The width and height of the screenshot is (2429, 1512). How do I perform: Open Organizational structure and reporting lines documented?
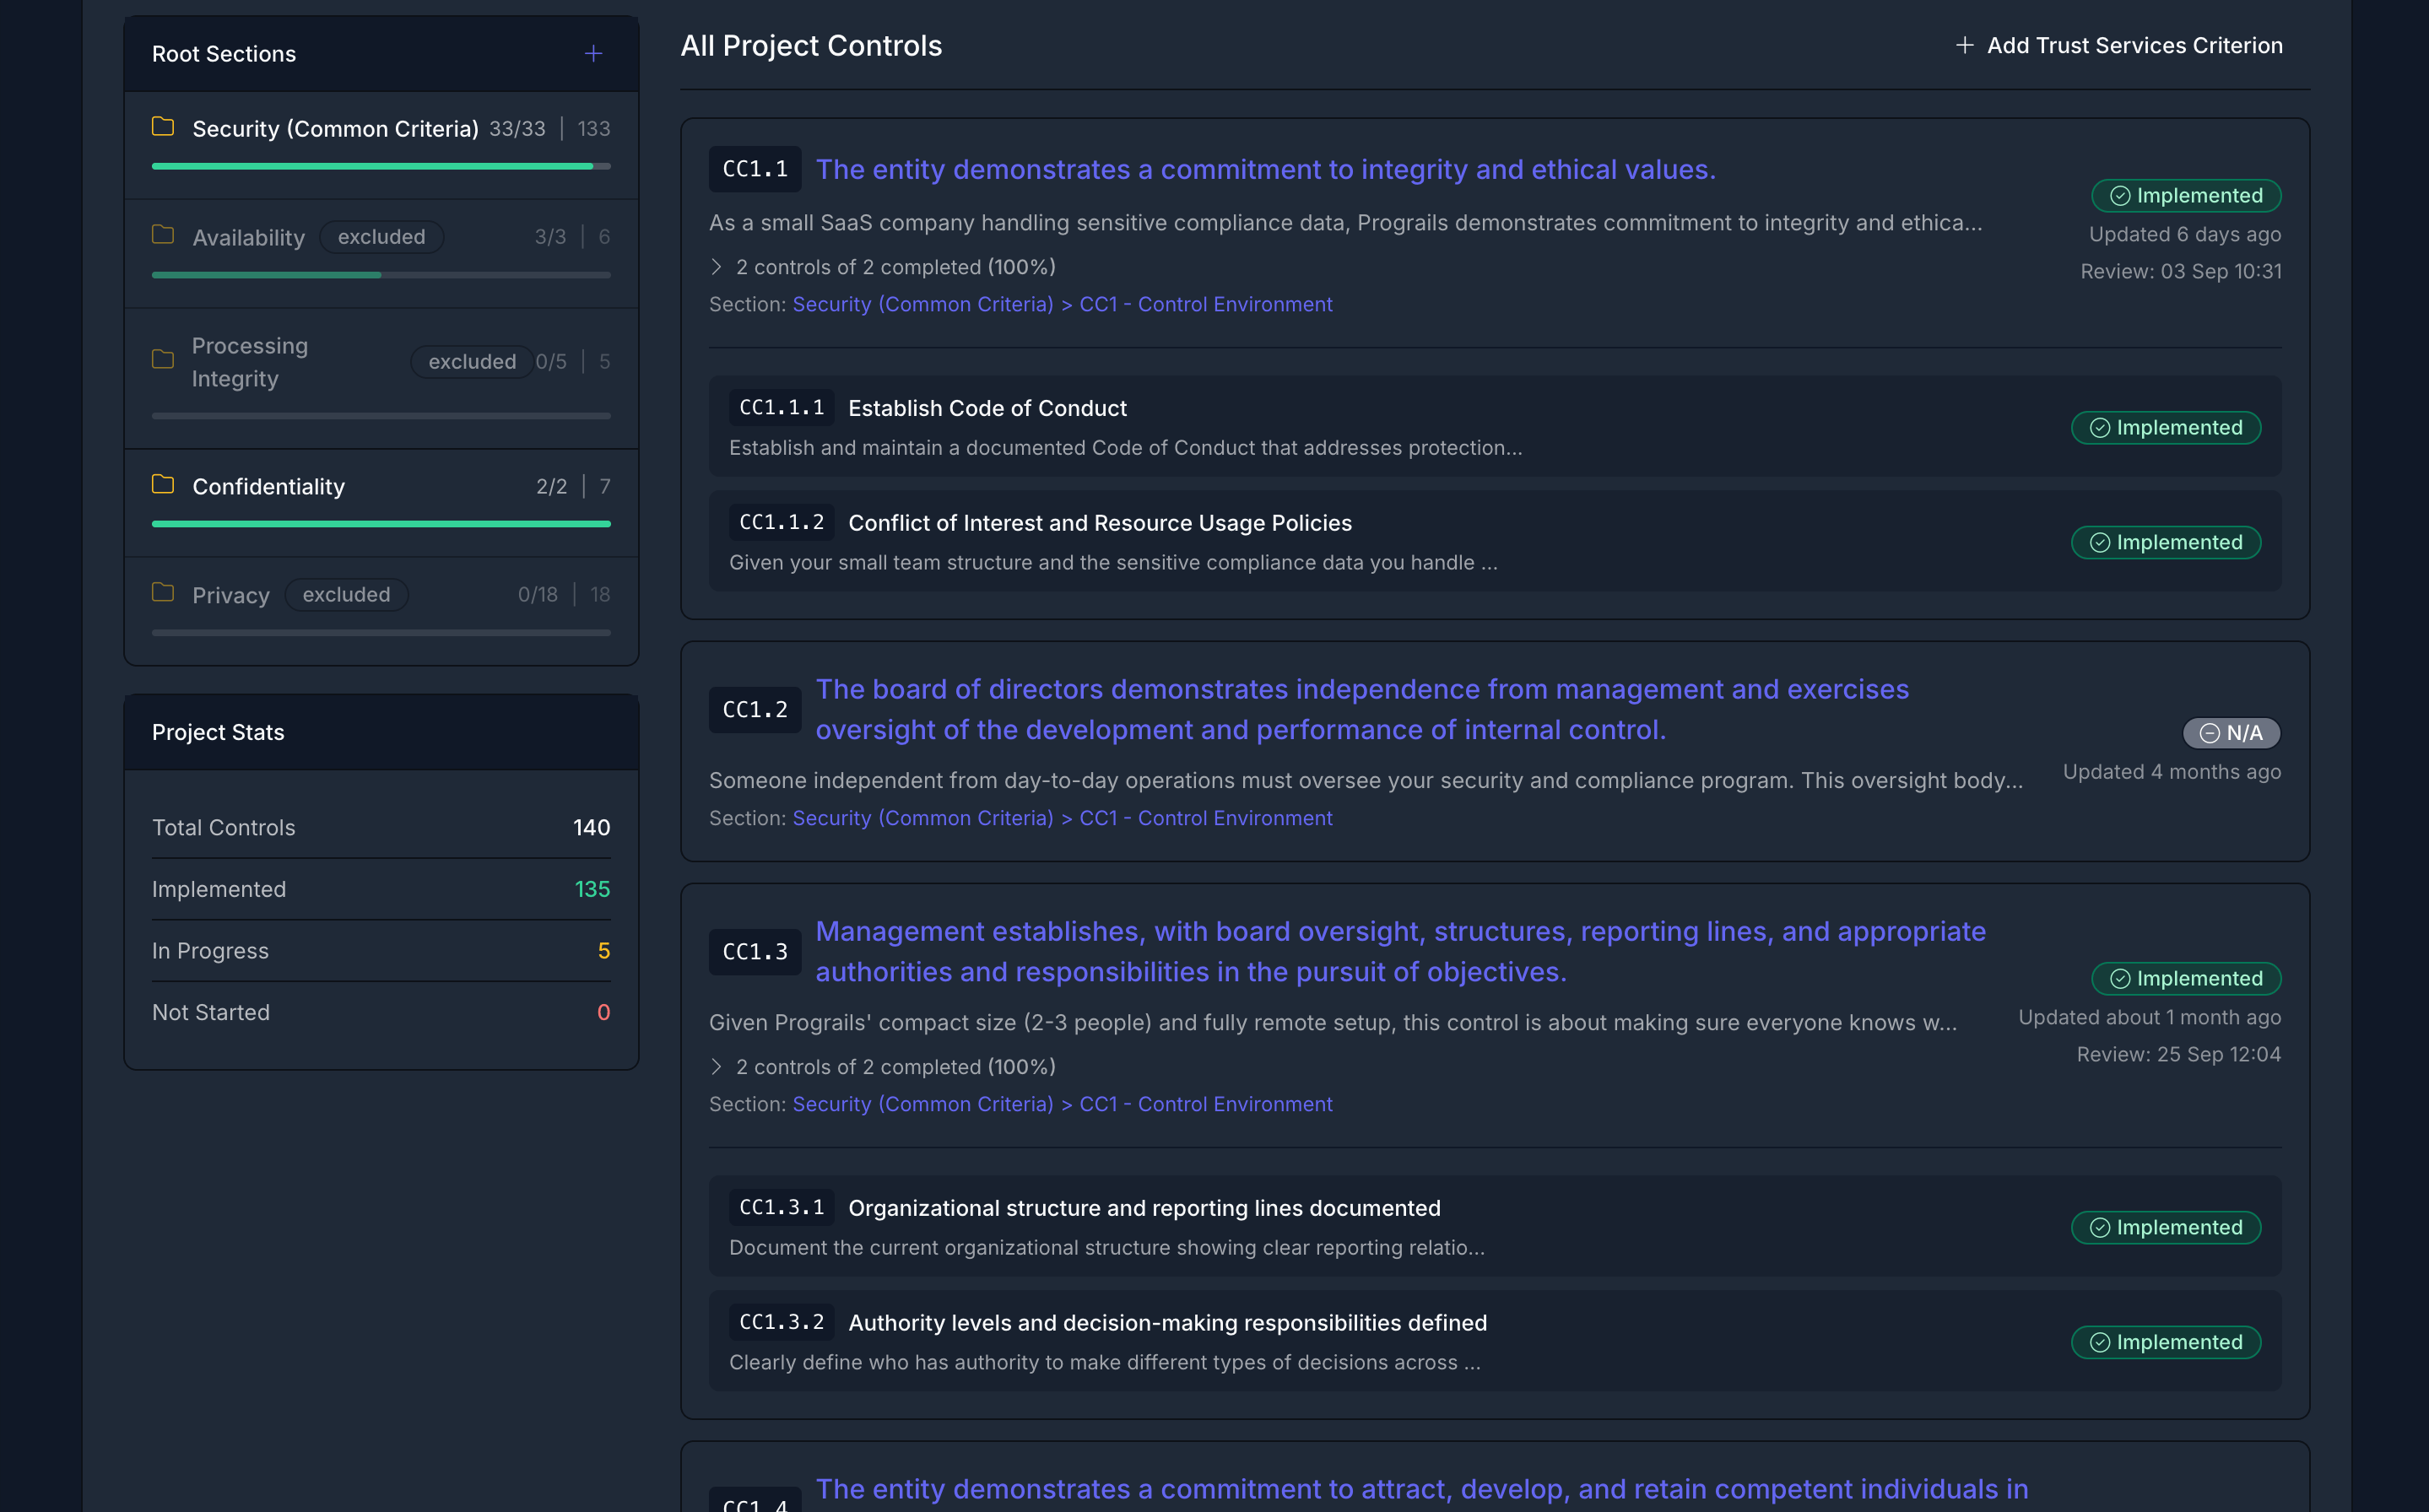coord(1144,1208)
